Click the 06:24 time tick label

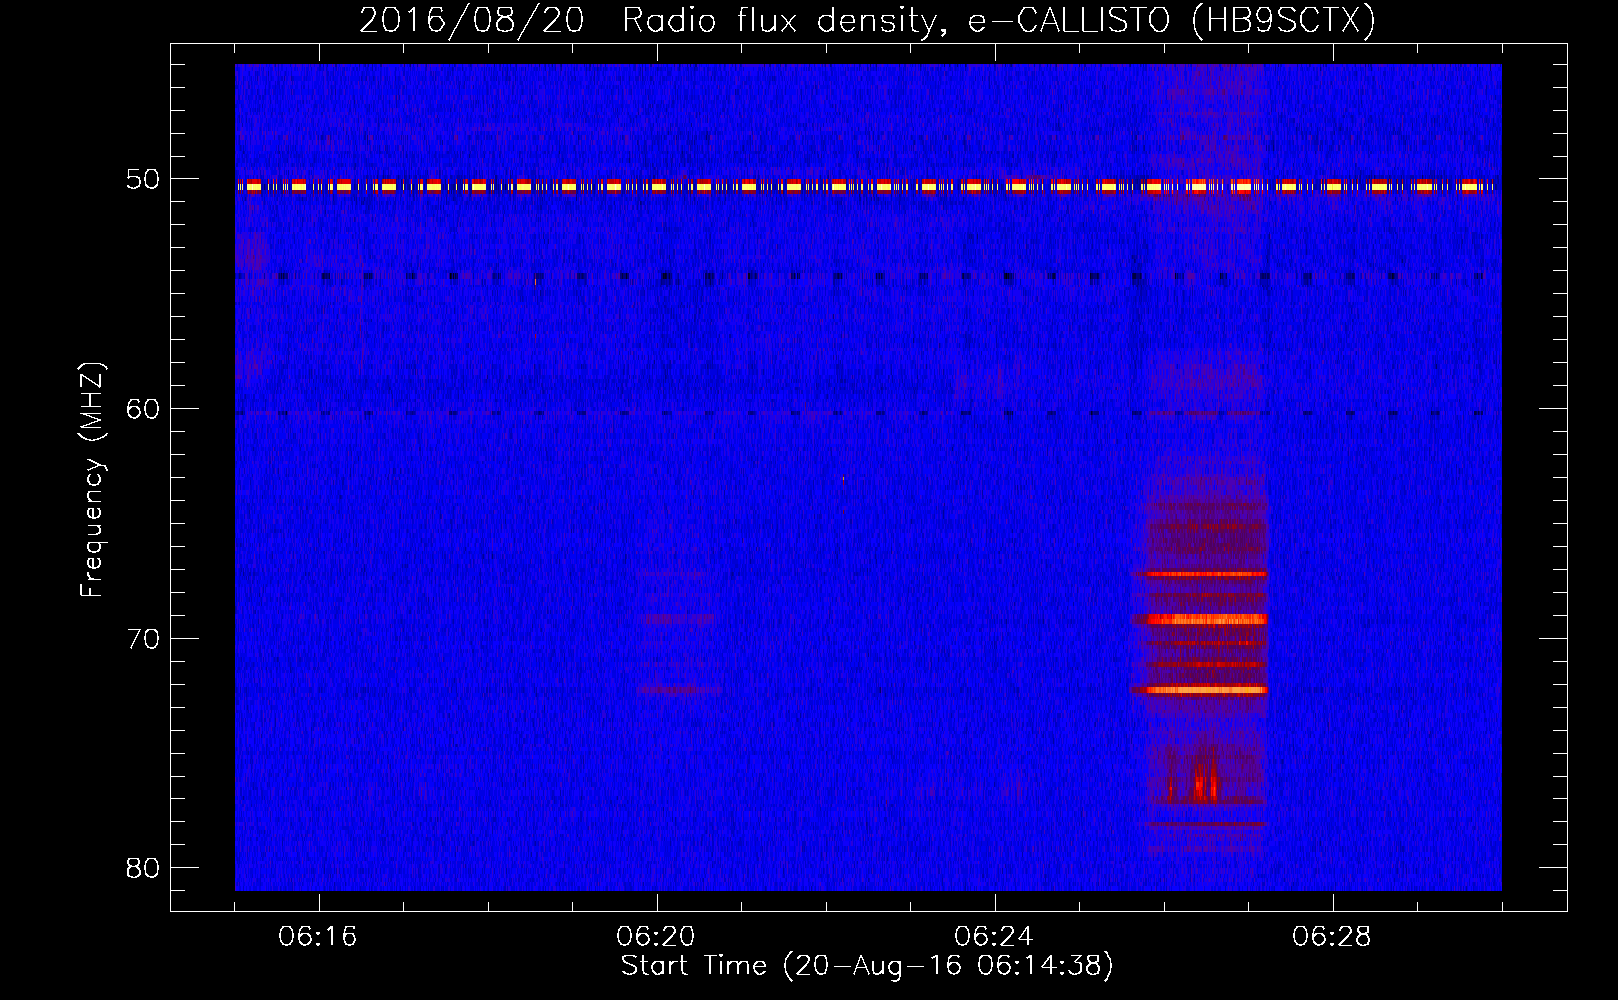tap(994, 937)
